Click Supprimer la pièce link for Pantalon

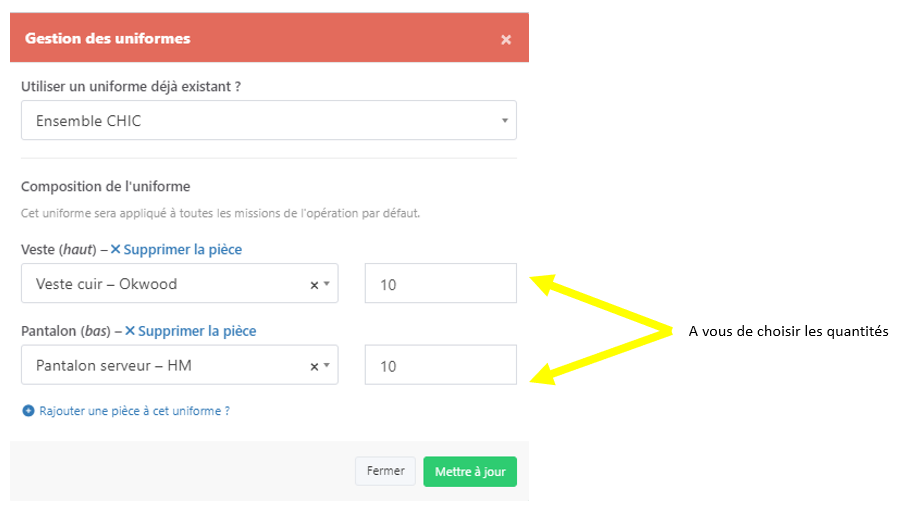click(197, 331)
